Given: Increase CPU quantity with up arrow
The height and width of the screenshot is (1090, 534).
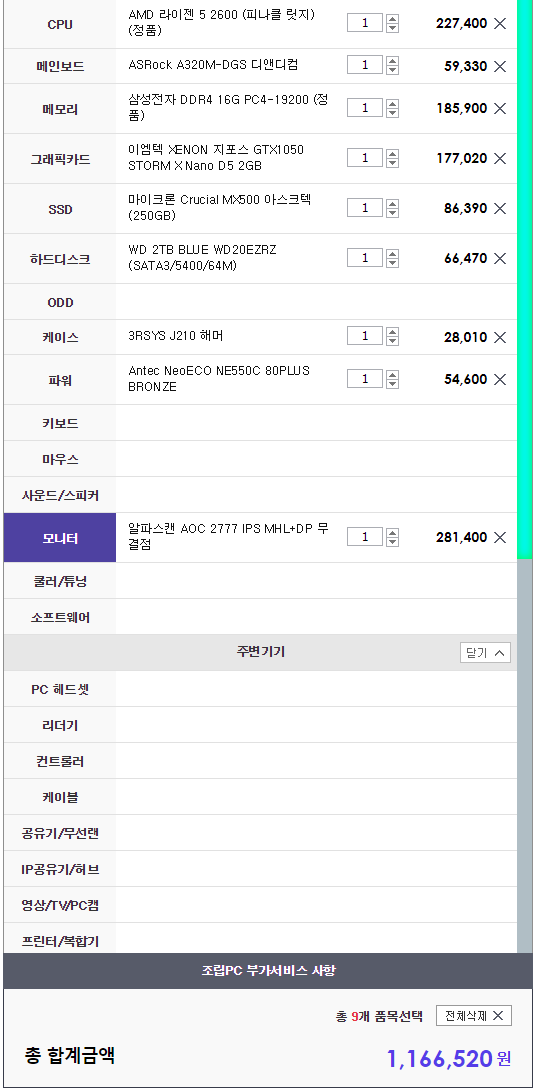Looking at the screenshot, I should tap(393, 19).
